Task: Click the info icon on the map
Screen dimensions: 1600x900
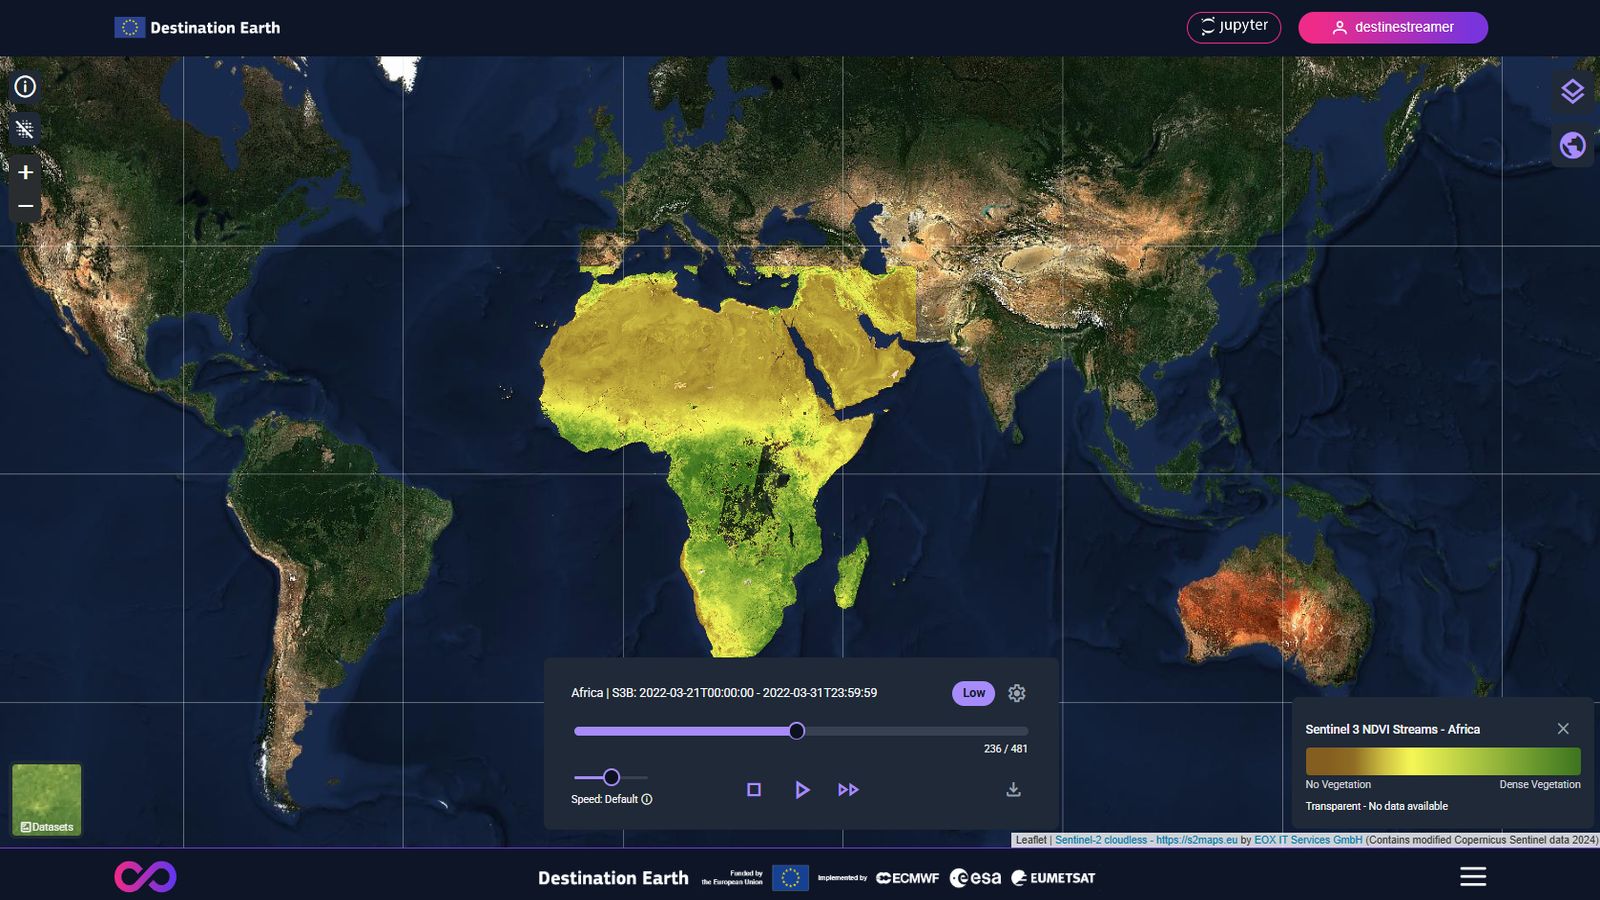Action: 24,87
